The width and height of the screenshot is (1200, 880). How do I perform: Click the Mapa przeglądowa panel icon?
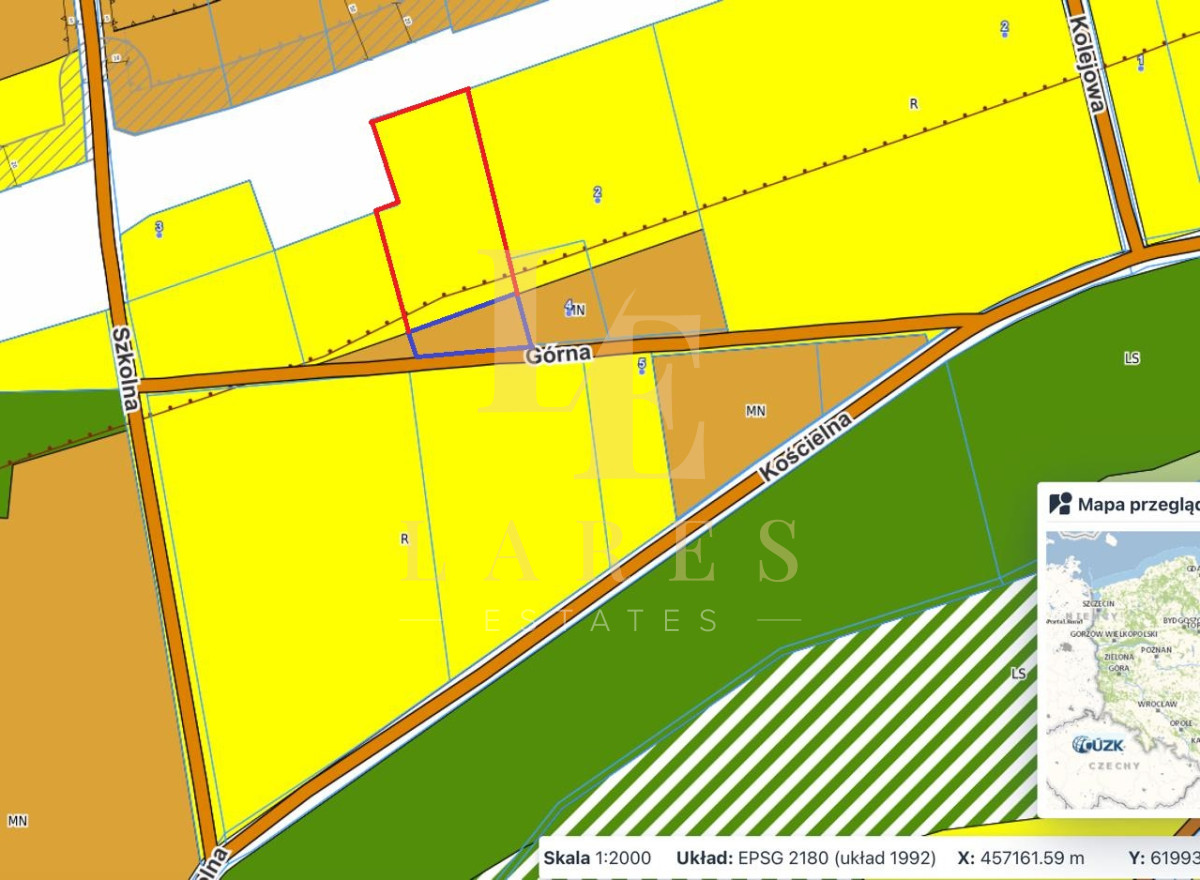pyautogui.click(x=1060, y=503)
